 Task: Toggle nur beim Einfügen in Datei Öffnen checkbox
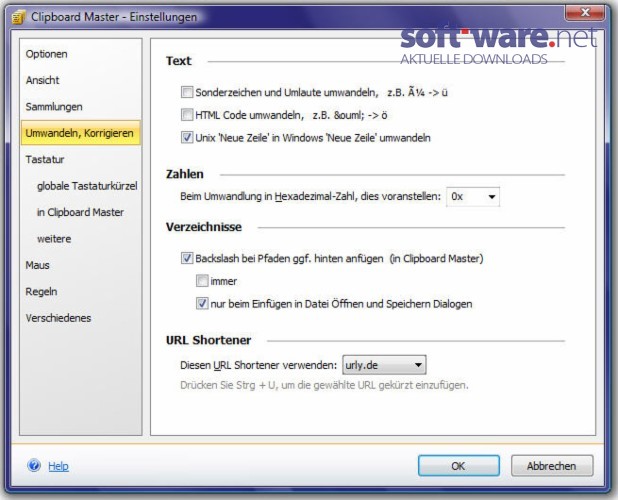(x=202, y=303)
